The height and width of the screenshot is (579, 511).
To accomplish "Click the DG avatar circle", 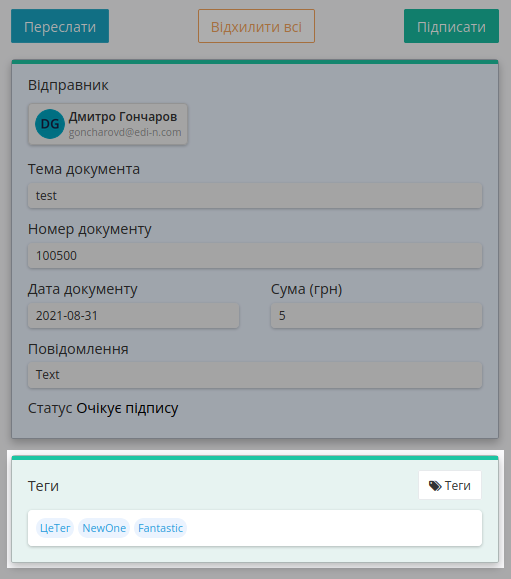I will [x=50, y=124].
